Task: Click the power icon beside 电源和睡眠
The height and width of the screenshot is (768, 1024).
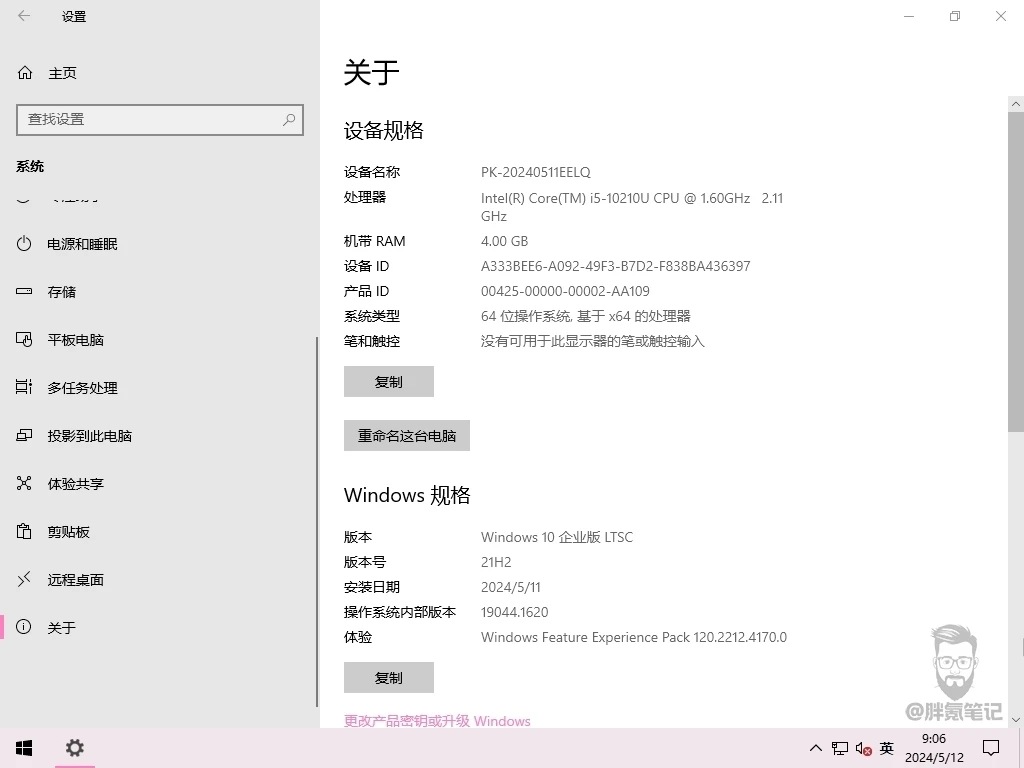Action: coord(24,244)
